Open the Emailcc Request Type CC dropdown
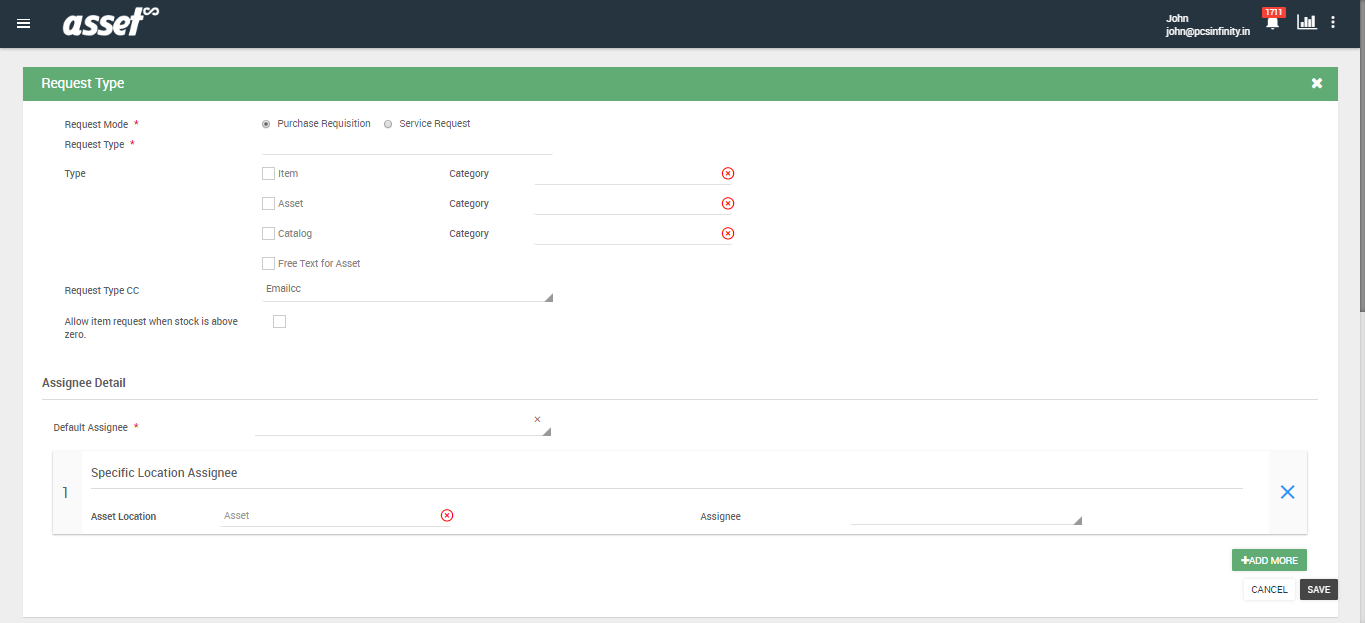This screenshot has width=1365, height=623. [407, 289]
